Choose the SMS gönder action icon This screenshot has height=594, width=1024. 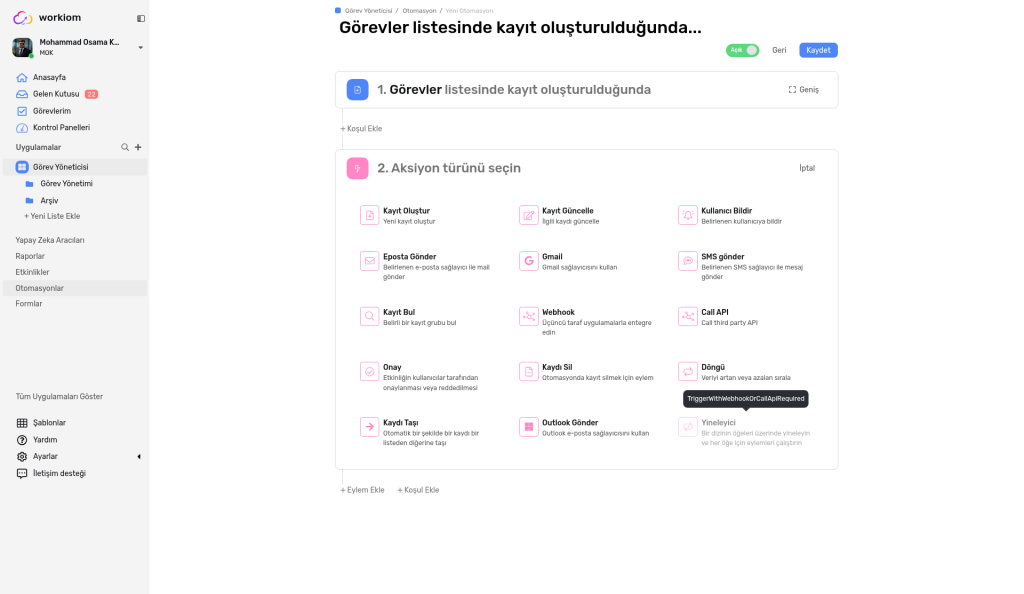[688, 261]
